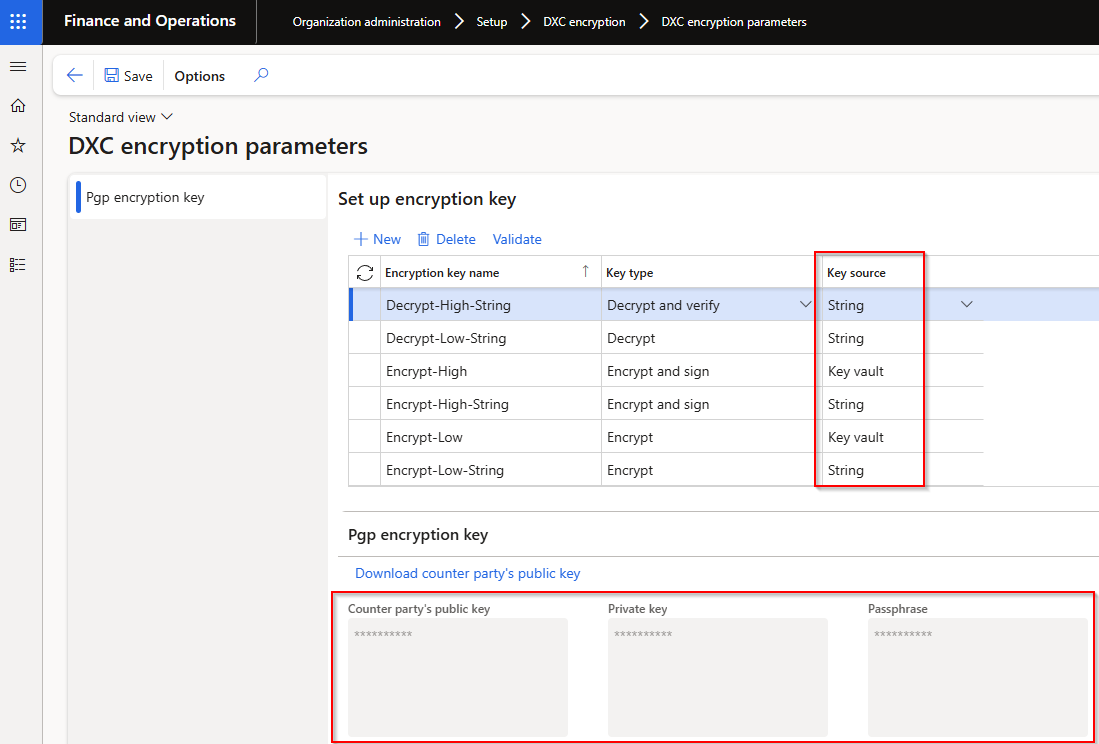Open Recent clock icon in sidebar
This screenshot has height=744, width=1099.
tap(17, 185)
